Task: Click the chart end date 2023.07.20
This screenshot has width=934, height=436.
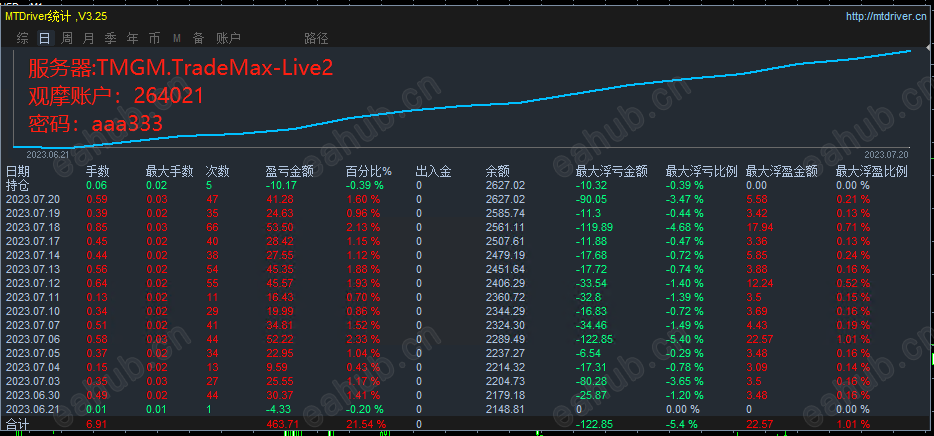Action: (887, 154)
